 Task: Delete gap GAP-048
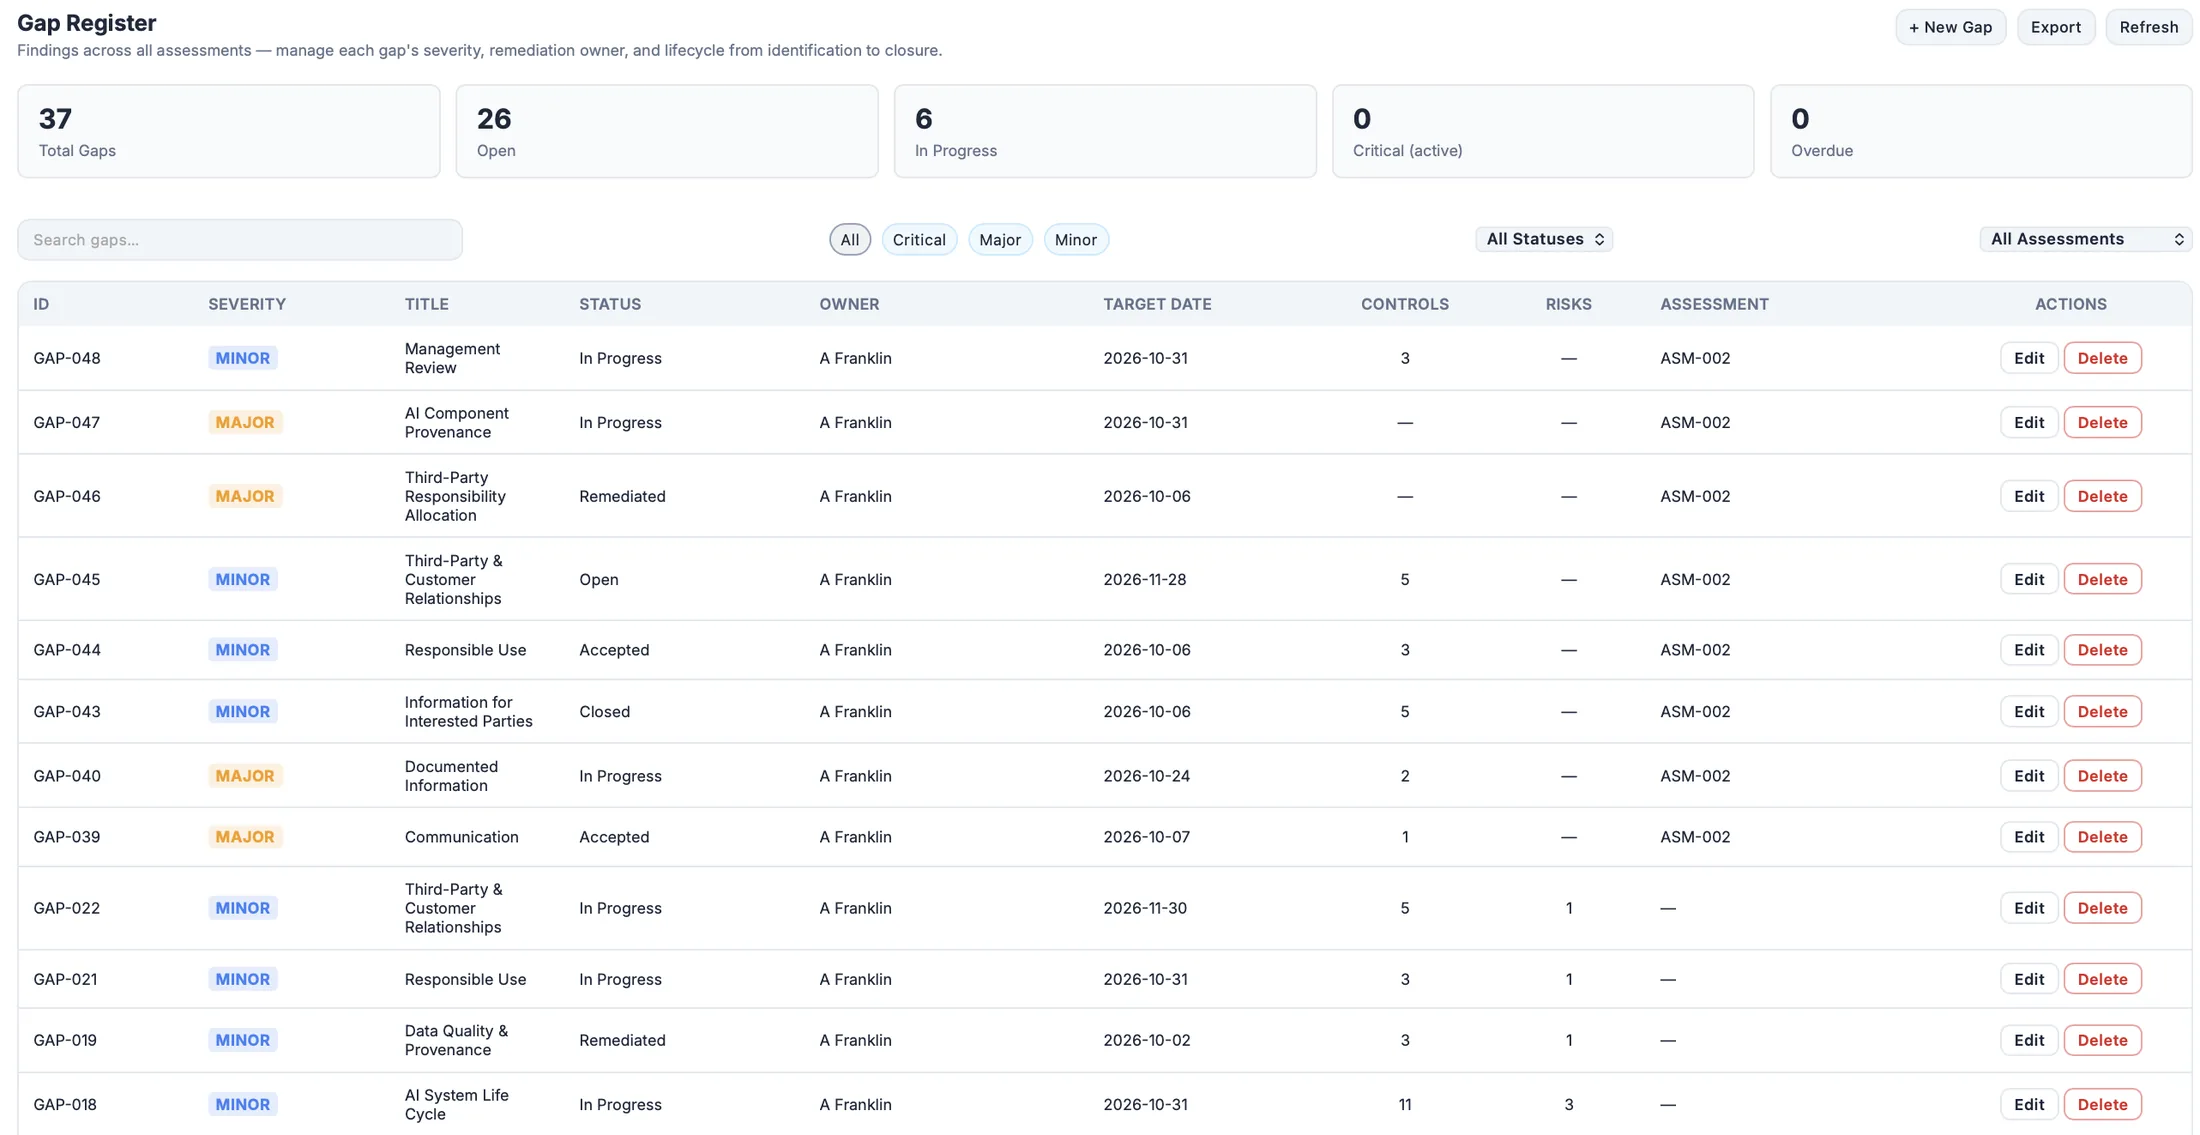click(x=2102, y=358)
